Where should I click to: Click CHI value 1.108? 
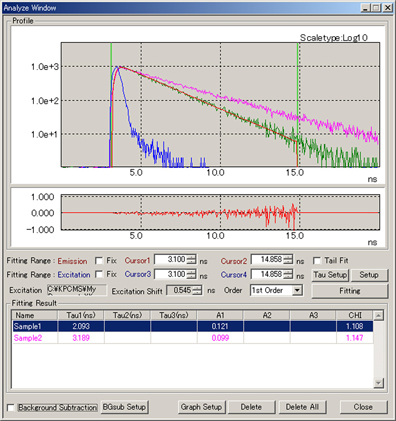click(x=355, y=326)
